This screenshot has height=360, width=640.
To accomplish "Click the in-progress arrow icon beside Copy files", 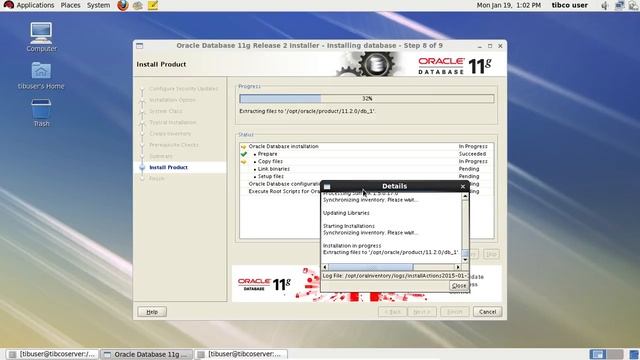I will (244, 162).
